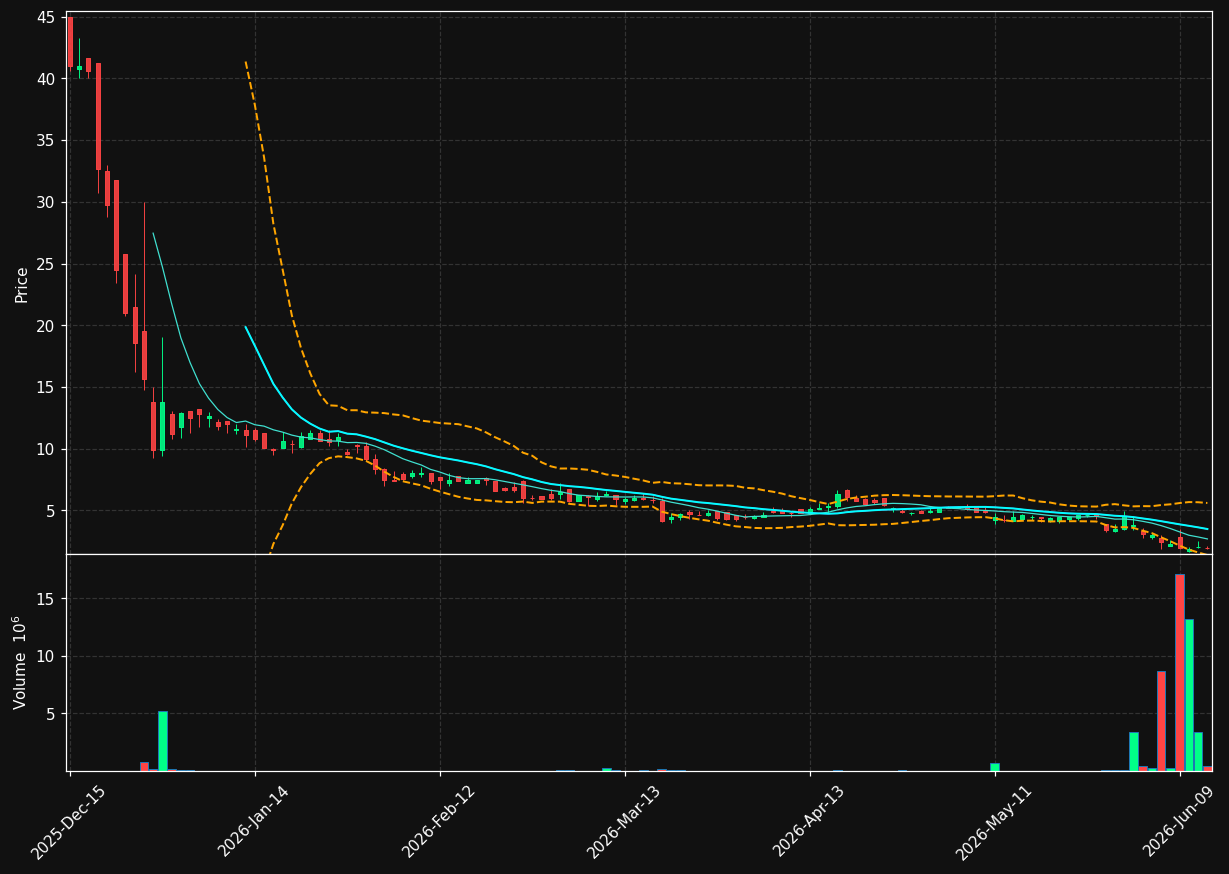Click the 2026-Jan-14 date label

pos(253,822)
